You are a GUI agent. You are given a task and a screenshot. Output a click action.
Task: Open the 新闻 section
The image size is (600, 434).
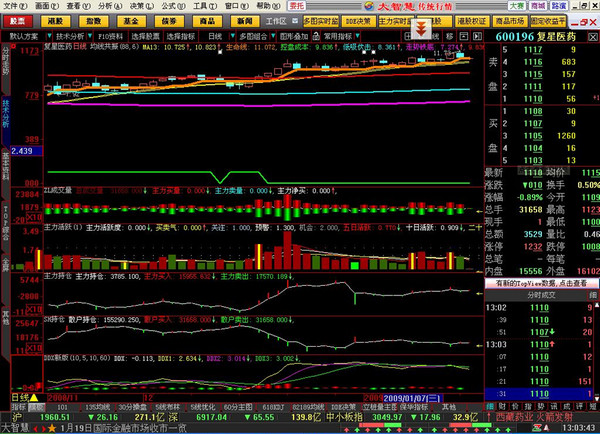(240, 20)
